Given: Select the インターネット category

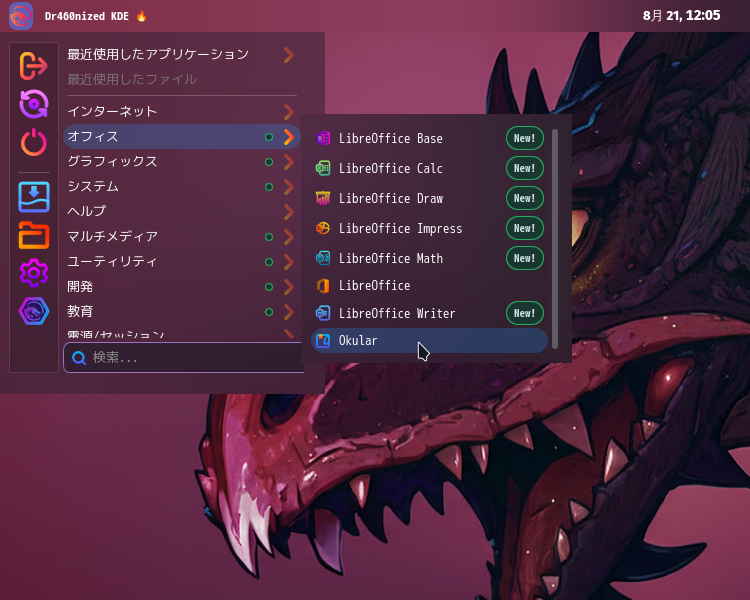Looking at the screenshot, I should click(x=181, y=111).
